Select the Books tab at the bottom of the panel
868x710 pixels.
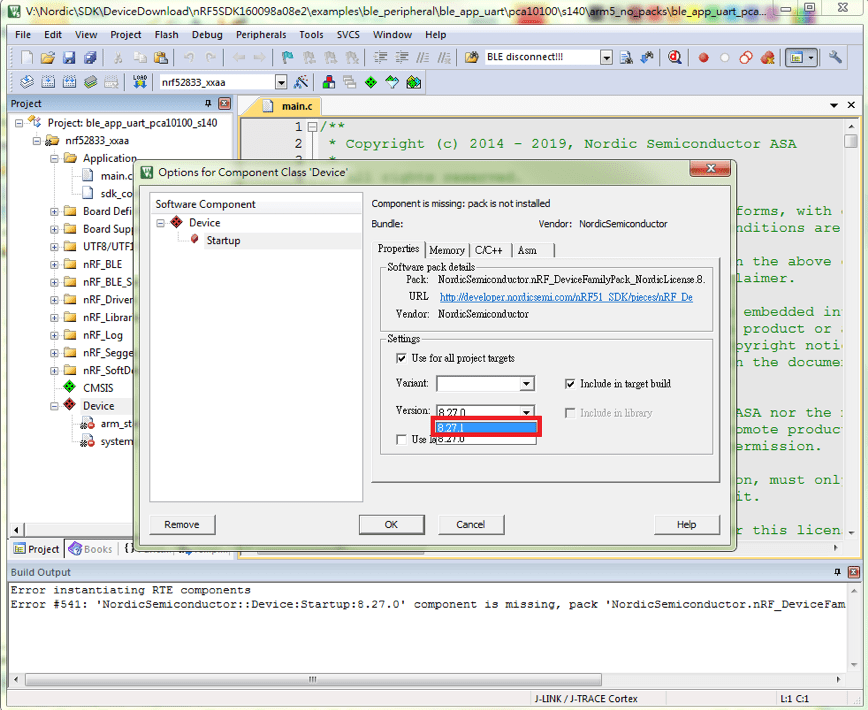[91, 549]
